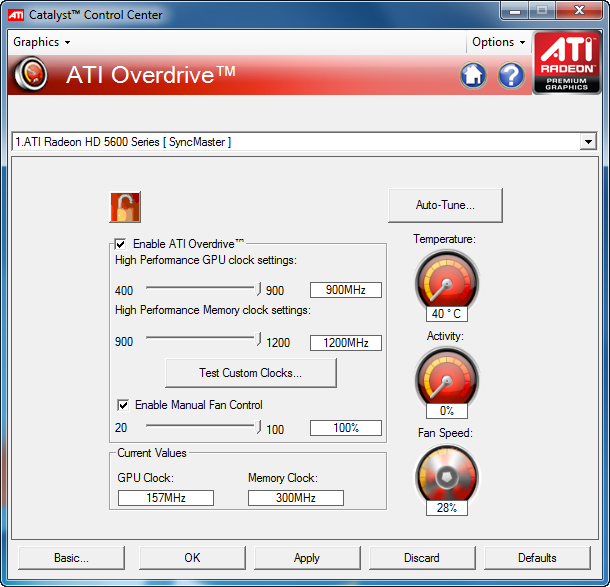Image resolution: width=610 pixels, height=587 pixels.
Task: Close the Catalyst Control Center window
Action: click(x=579, y=11)
